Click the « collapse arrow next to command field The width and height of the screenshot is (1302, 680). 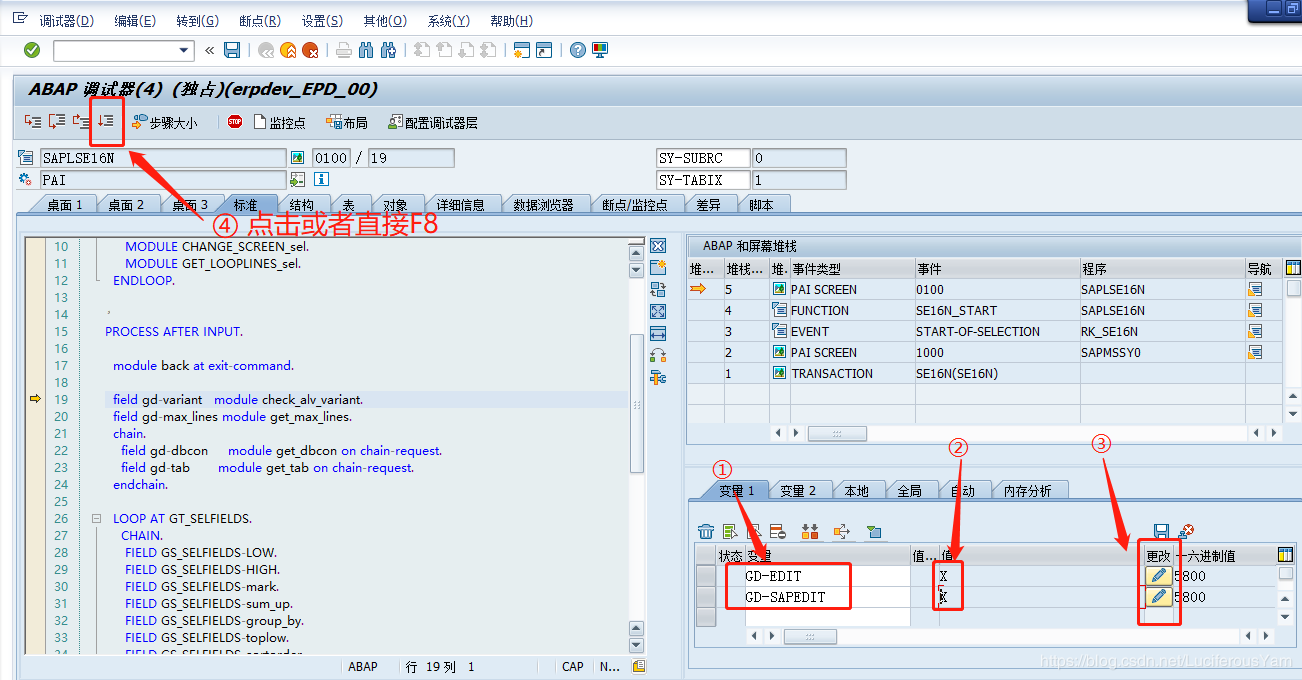[209, 50]
